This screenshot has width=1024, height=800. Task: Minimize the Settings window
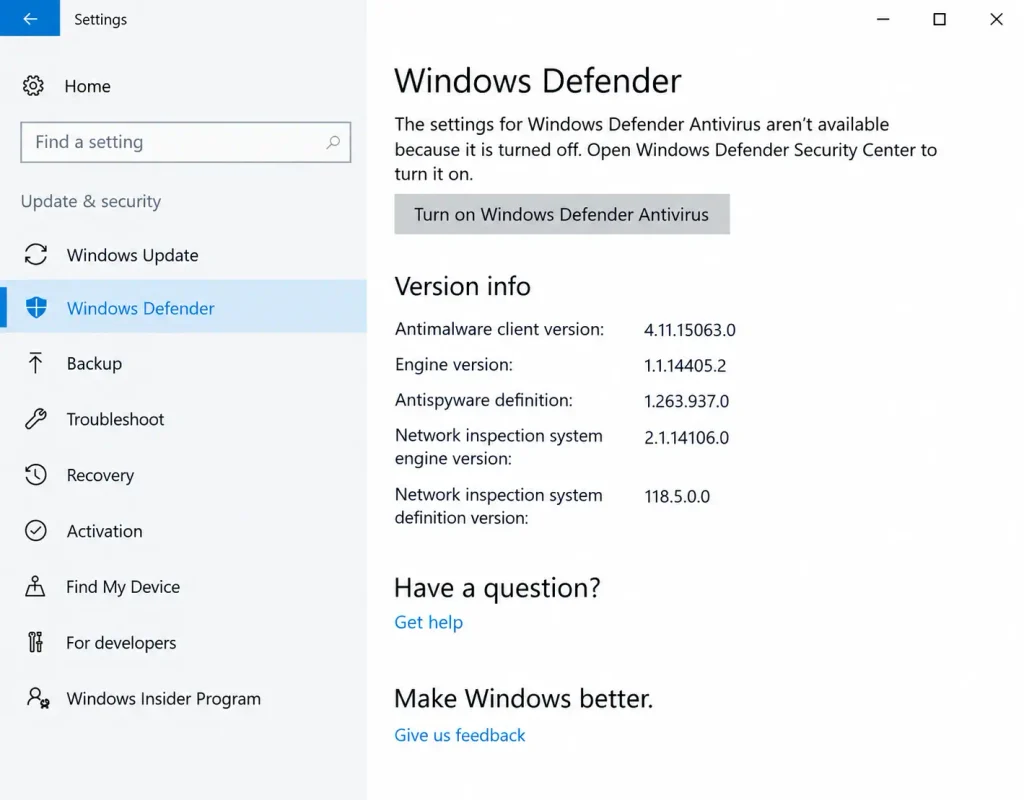883,19
